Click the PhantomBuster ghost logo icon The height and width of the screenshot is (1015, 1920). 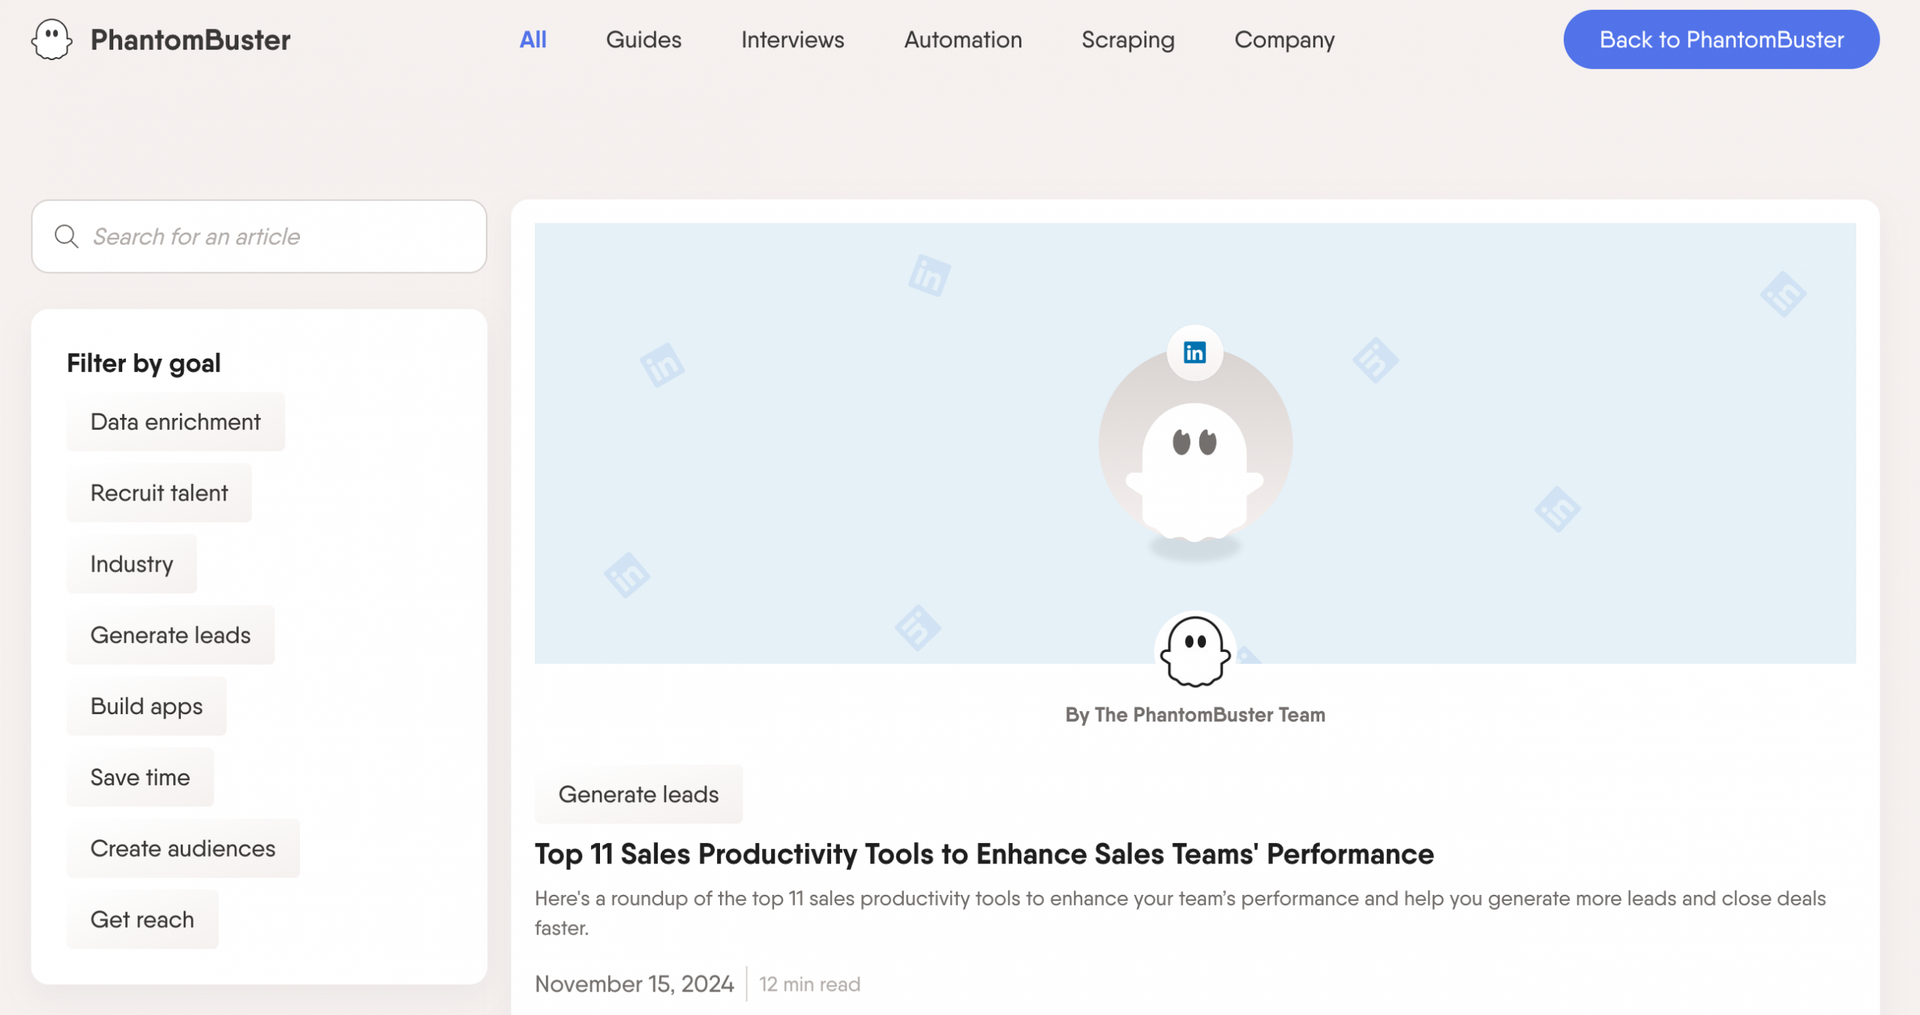pos(51,40)
